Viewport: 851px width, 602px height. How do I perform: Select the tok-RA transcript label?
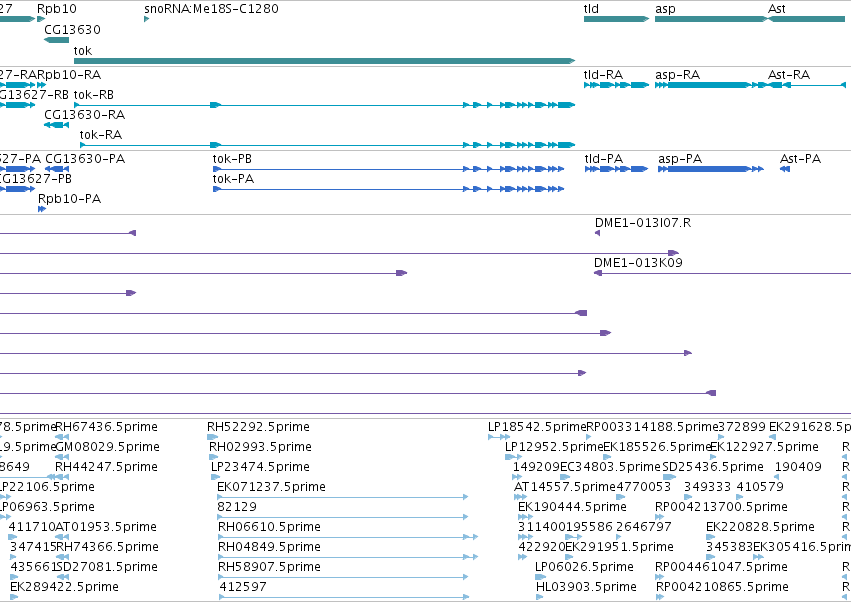(x=100, y=135)
